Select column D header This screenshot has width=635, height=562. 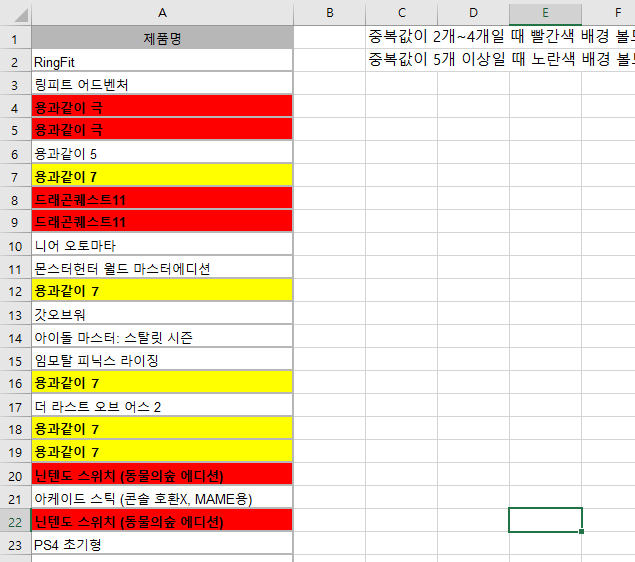pos(473,13)
